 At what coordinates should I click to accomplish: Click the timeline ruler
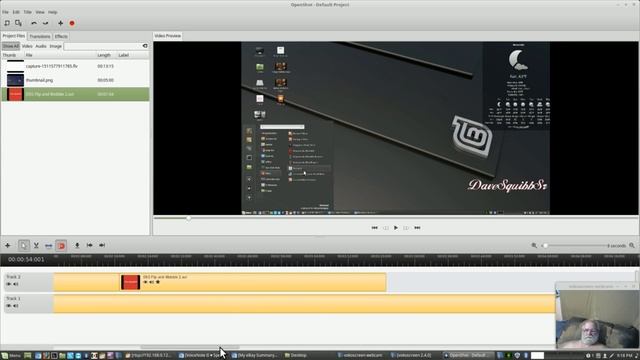[346, 259]
